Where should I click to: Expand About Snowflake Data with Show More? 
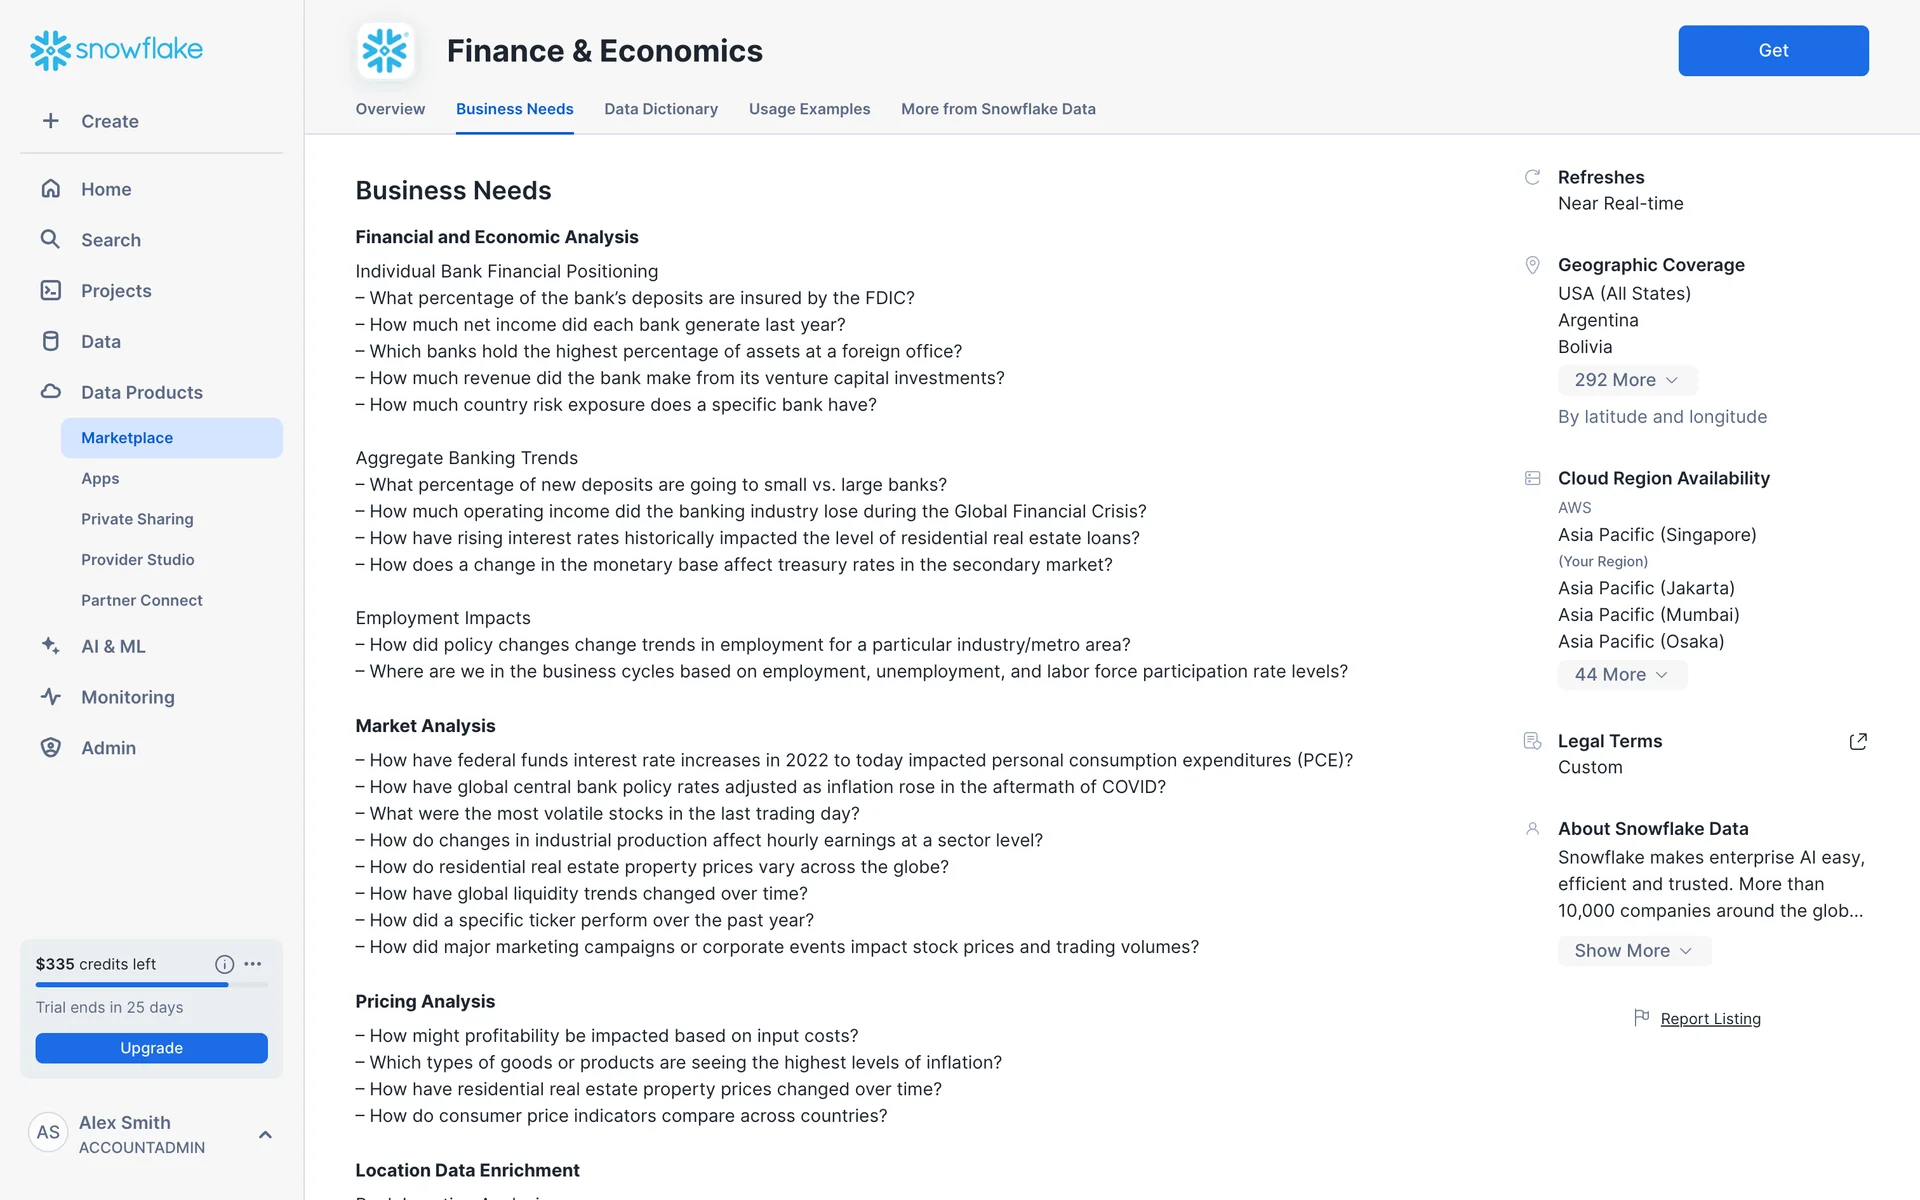click(1633, 951)
